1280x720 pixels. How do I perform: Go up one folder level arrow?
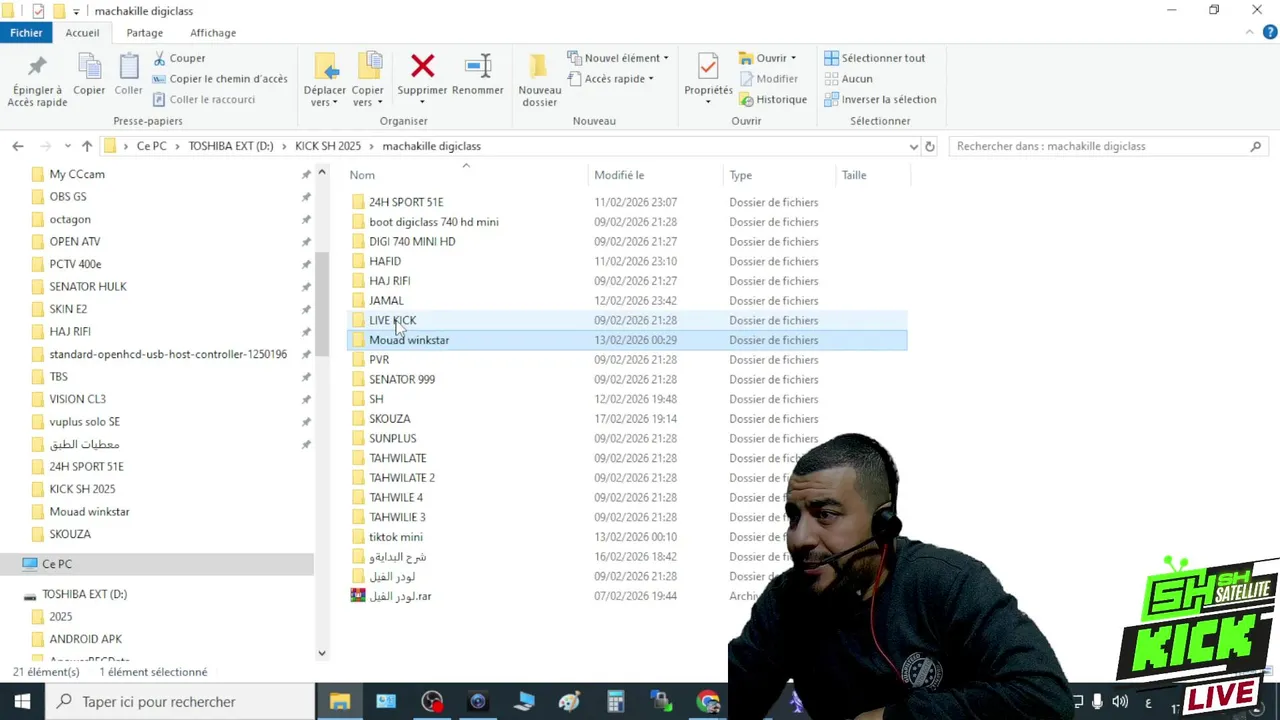pyautogui.click(x=87, y=146)
